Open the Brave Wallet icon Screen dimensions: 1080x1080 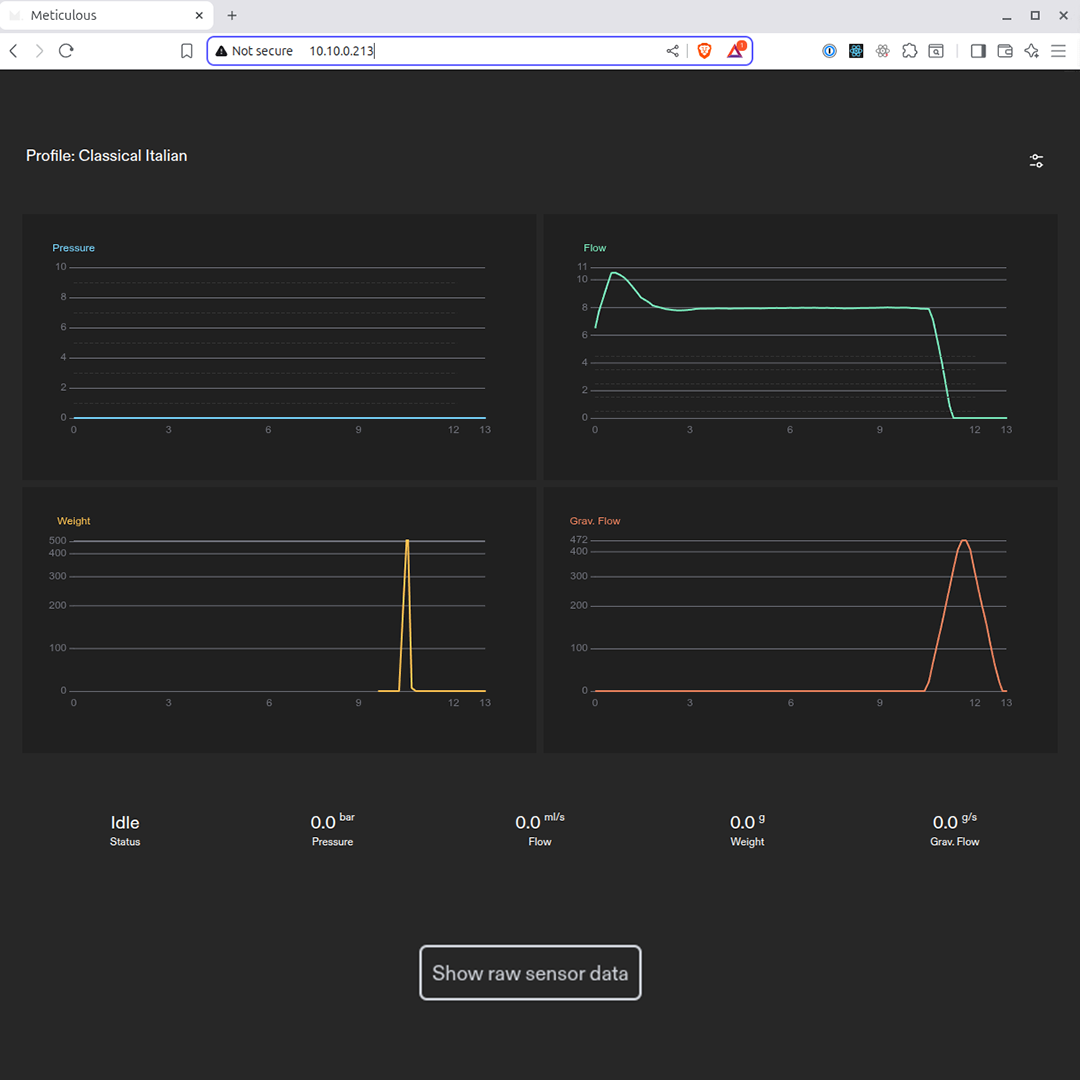[x=1005, y=51]
